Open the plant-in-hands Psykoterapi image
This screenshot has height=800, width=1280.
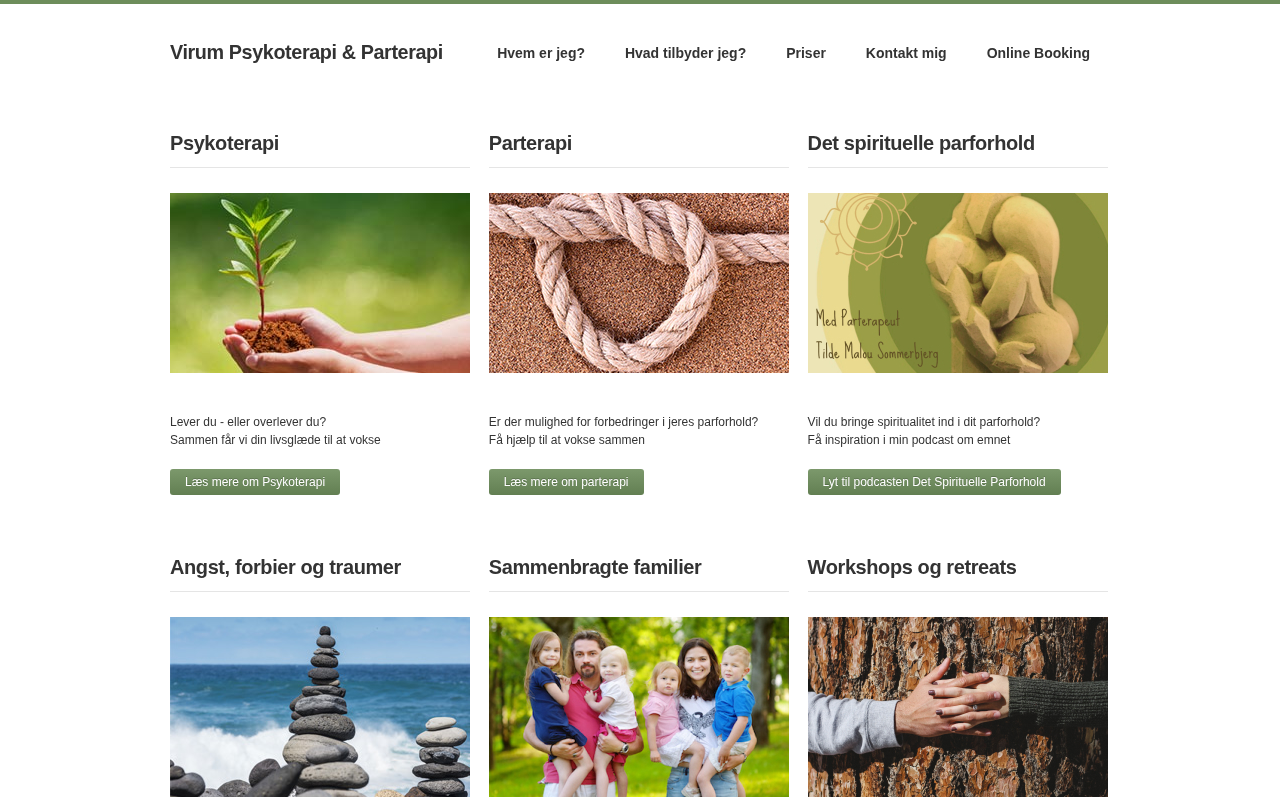click(320, 283)
